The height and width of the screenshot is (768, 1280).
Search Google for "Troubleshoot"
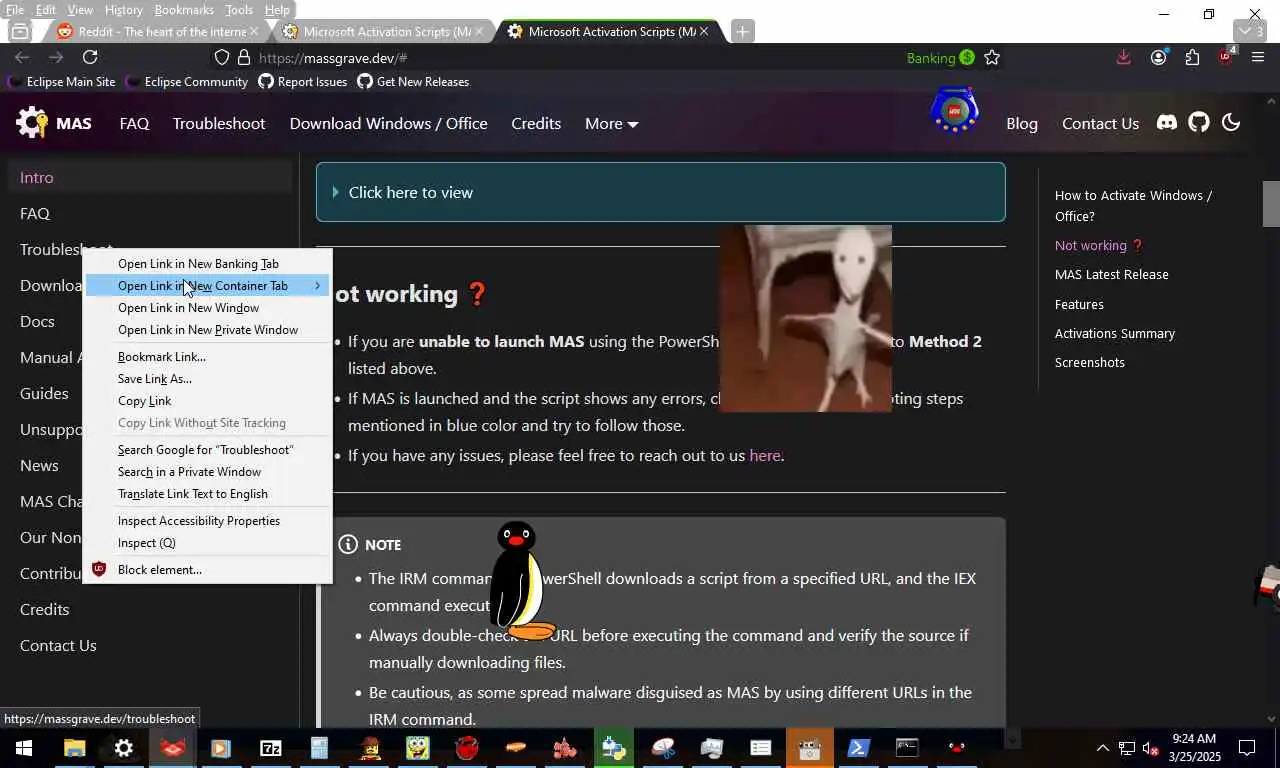pyautogui.click(x=208, y=450)
